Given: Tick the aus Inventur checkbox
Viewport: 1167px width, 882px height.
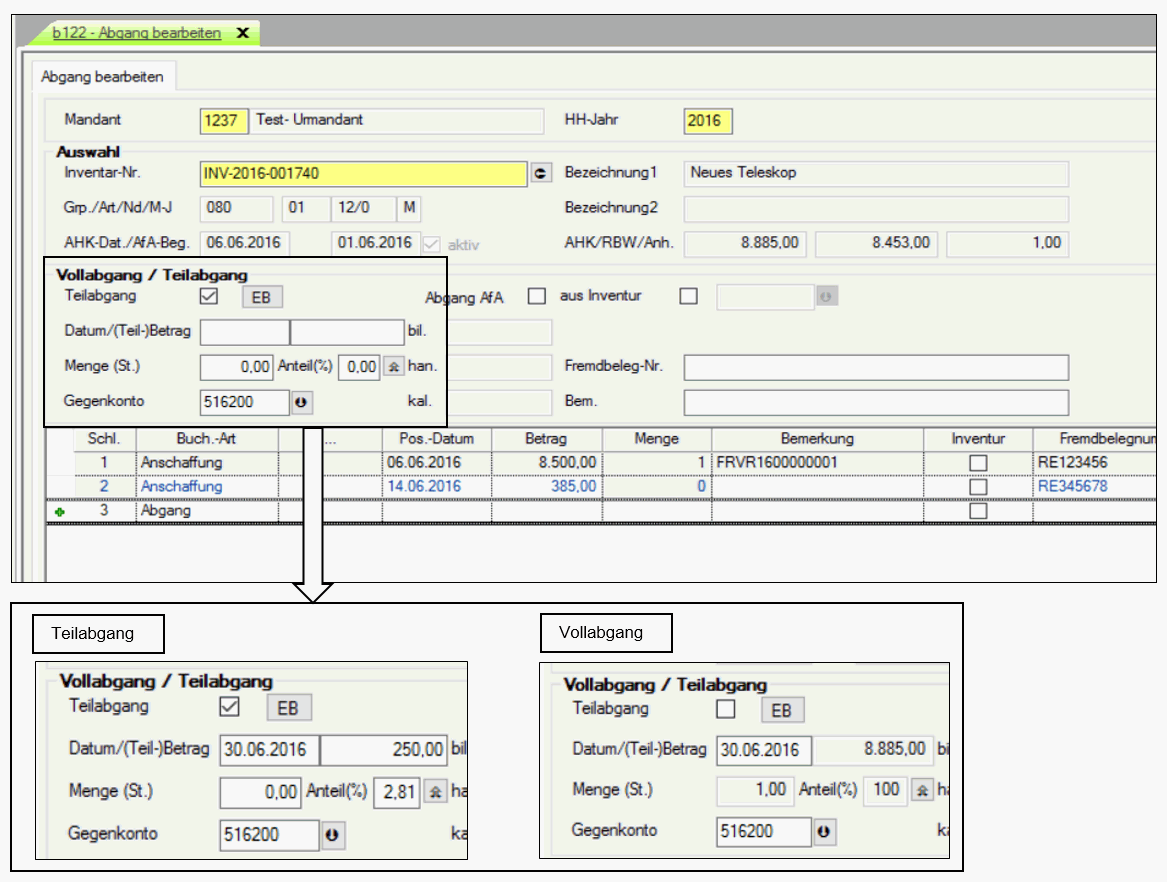Looking at the screenshot, I should click(688, 296).
